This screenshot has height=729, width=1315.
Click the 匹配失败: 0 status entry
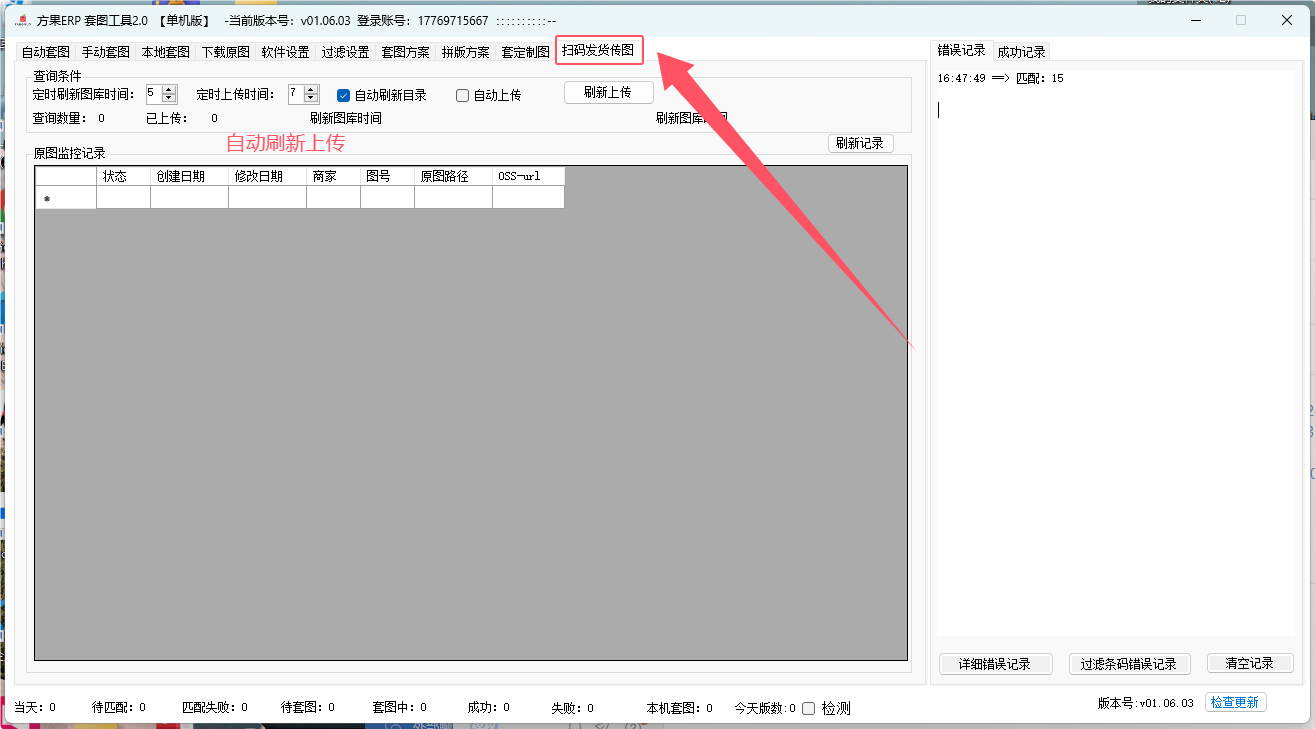click(215, 708)
